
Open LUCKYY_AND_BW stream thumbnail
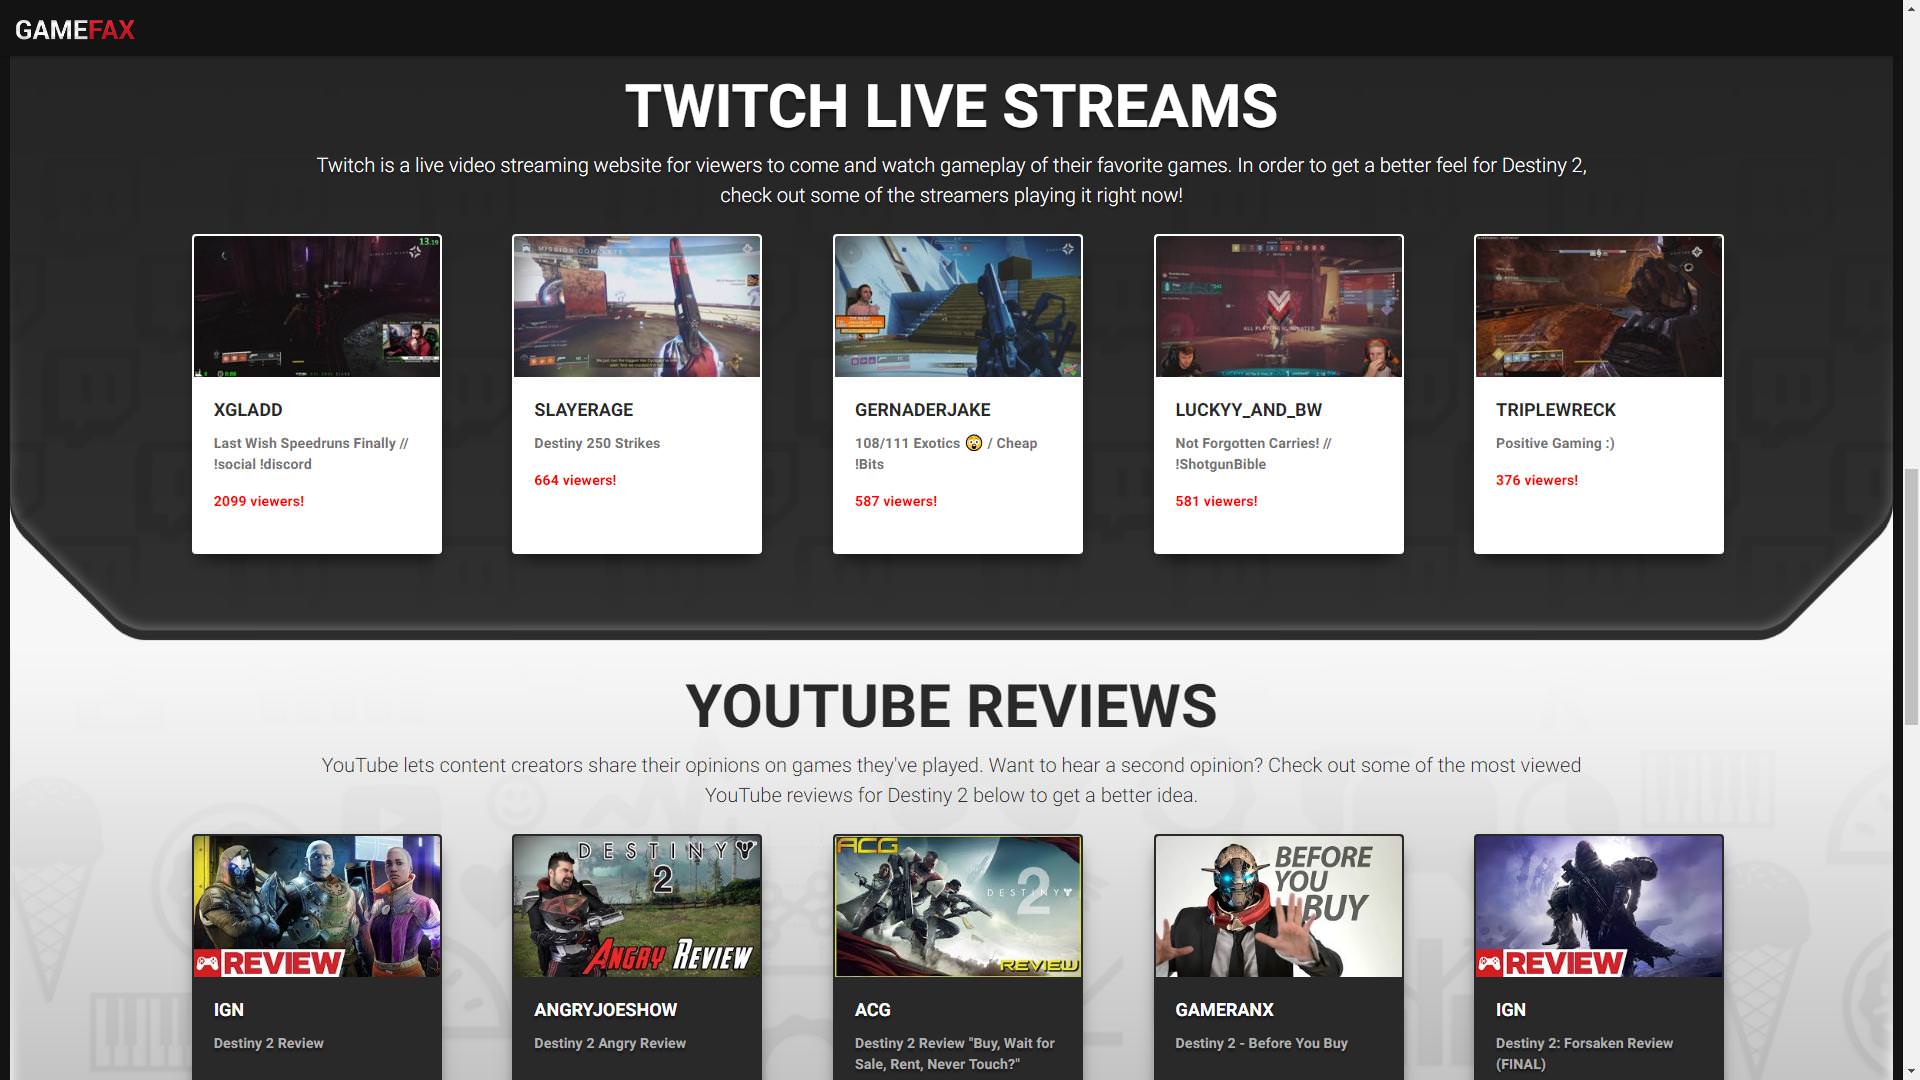(x=1279, y=306)
